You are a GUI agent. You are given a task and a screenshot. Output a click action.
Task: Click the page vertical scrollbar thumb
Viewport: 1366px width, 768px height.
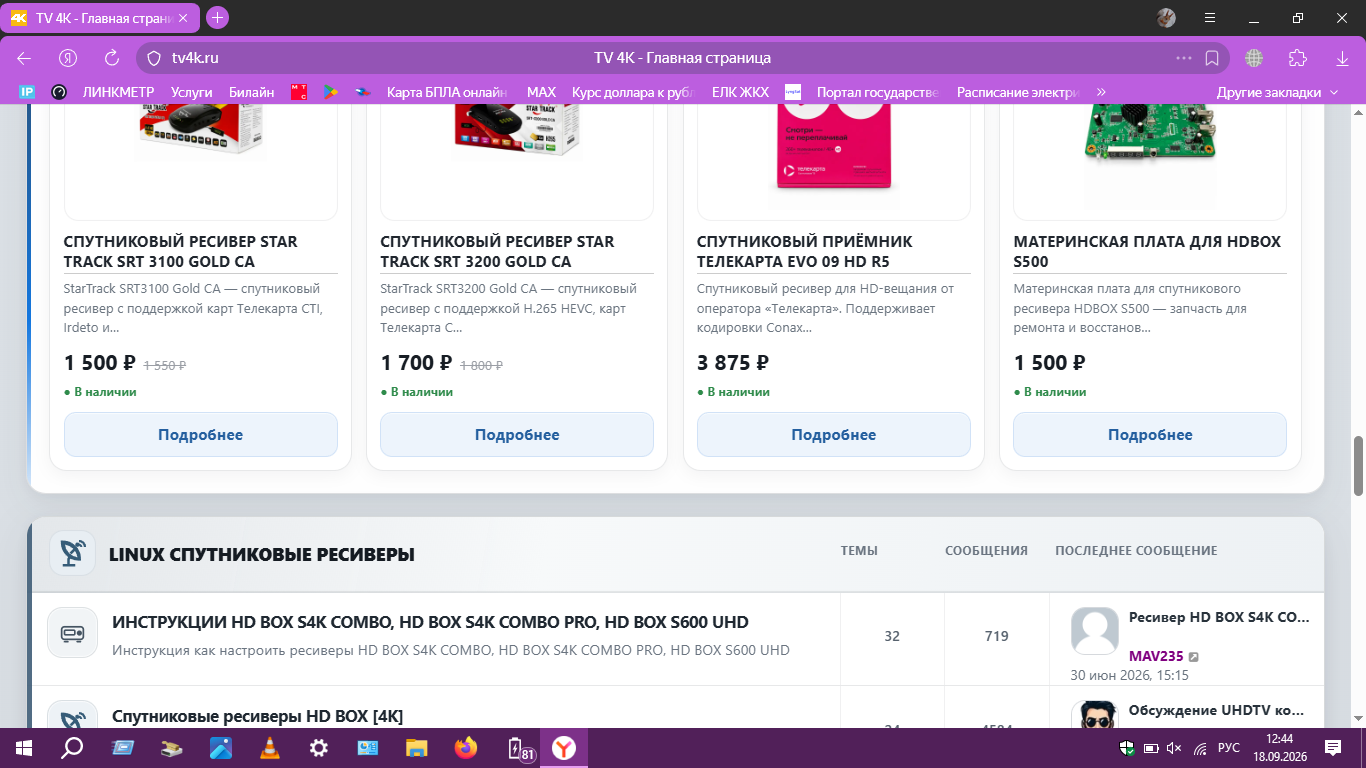1358,465
